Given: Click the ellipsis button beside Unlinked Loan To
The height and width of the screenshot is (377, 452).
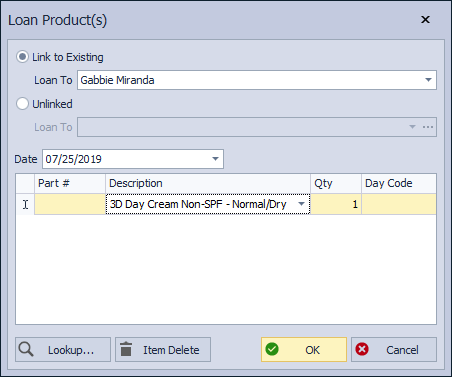Looking at the screenshot, I should [x=428, y=127].
